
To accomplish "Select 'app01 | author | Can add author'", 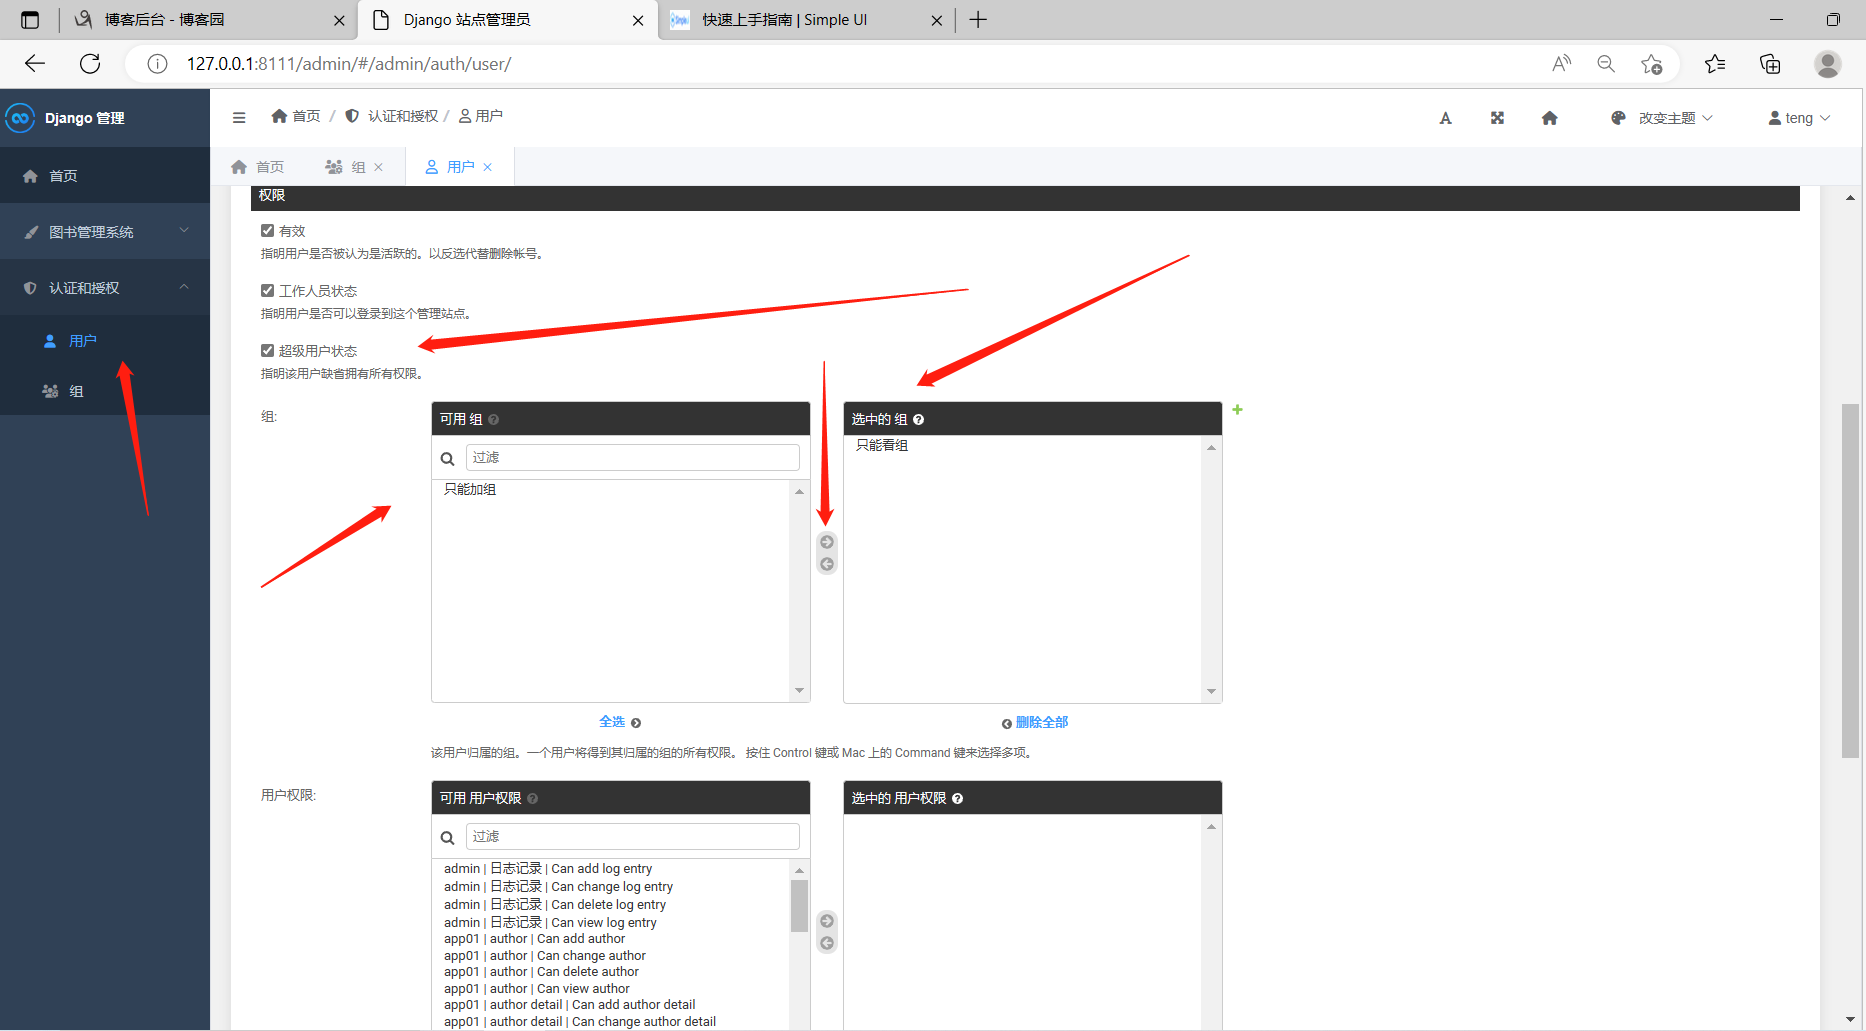I will (534, 939).
